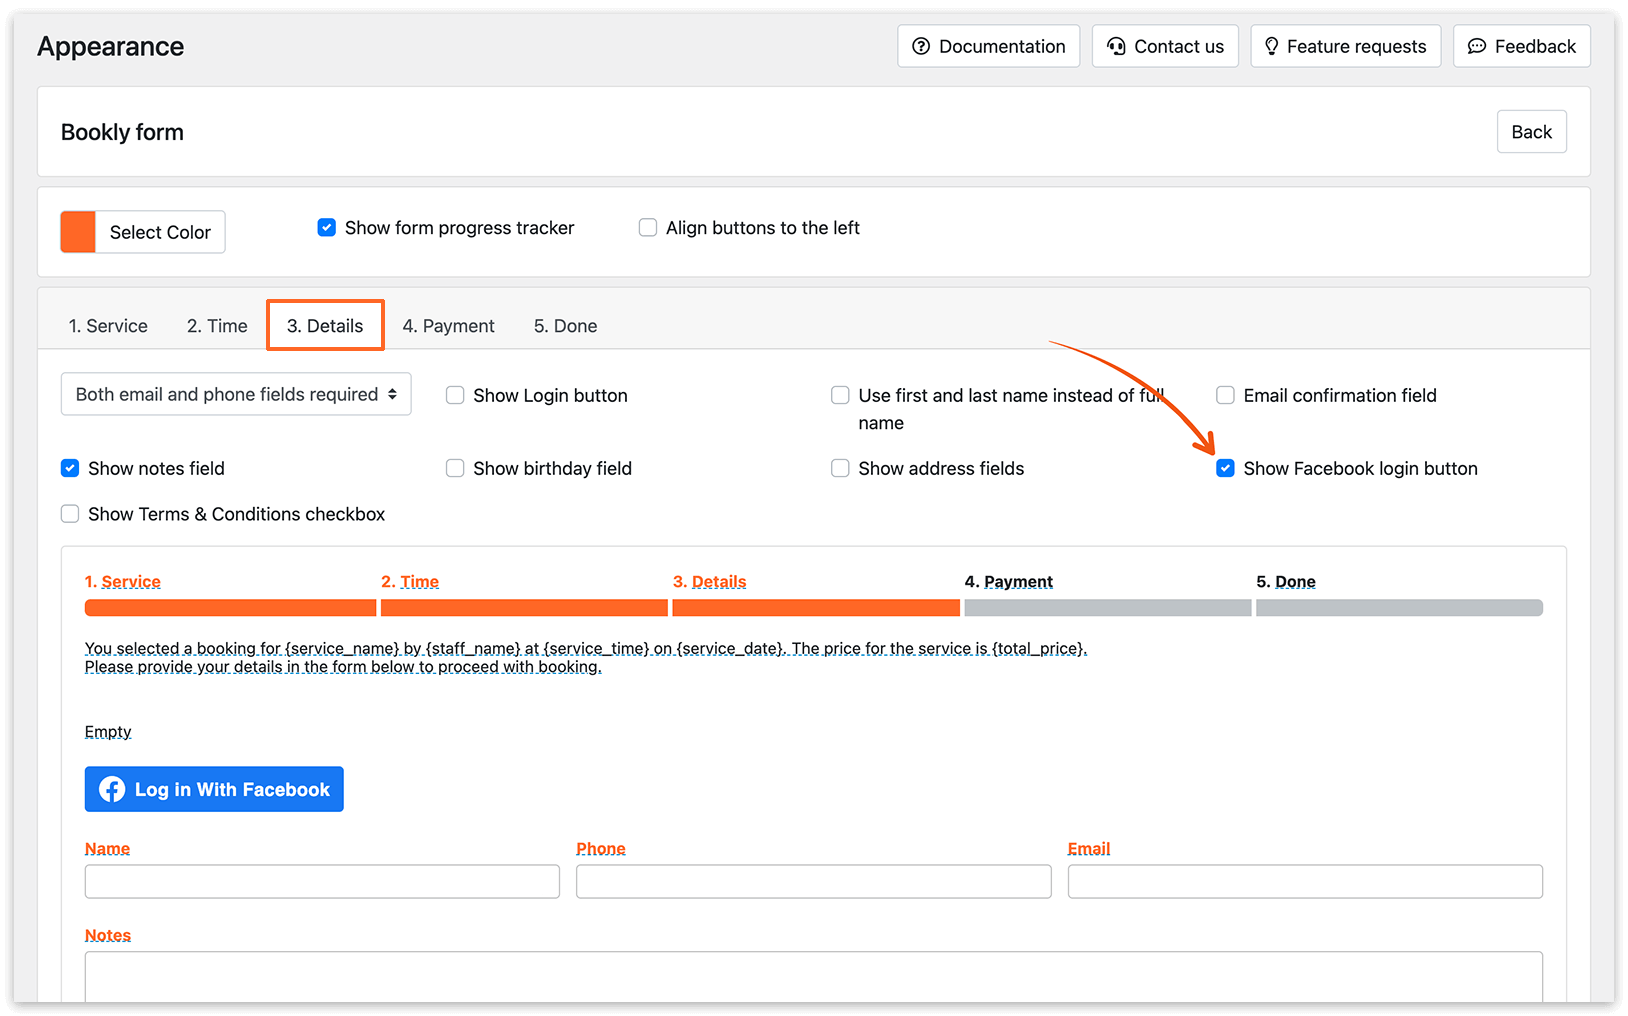Click into the Notes text area
Image resolution: width=1628 pixels, height=1016 pixels.
click(x=814, y=977)
